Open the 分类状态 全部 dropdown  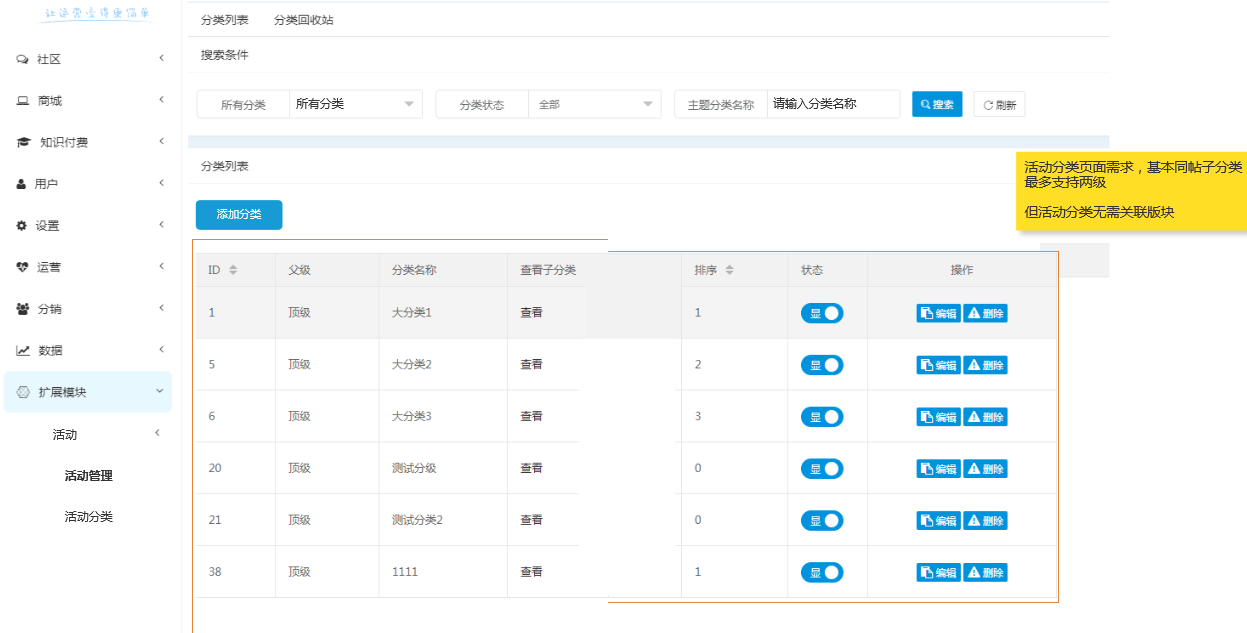tap(595, 104)
